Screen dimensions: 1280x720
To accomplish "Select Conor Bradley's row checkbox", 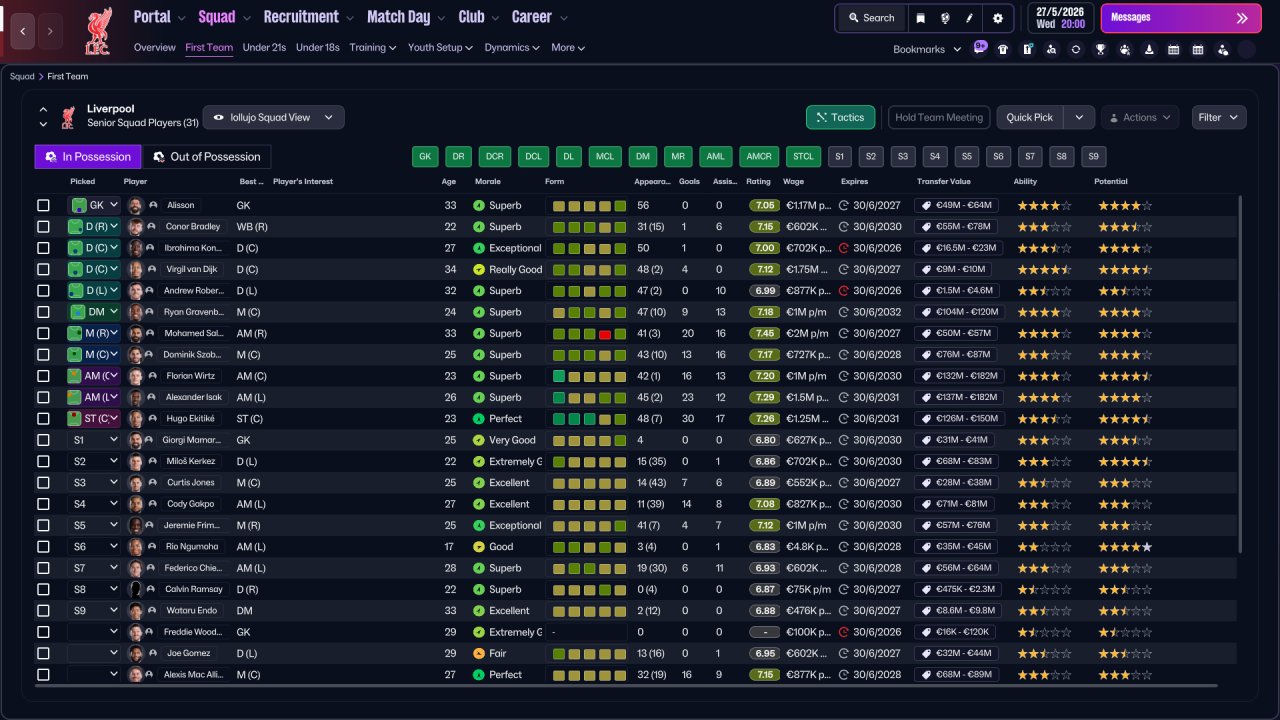I will pos(43,227).
